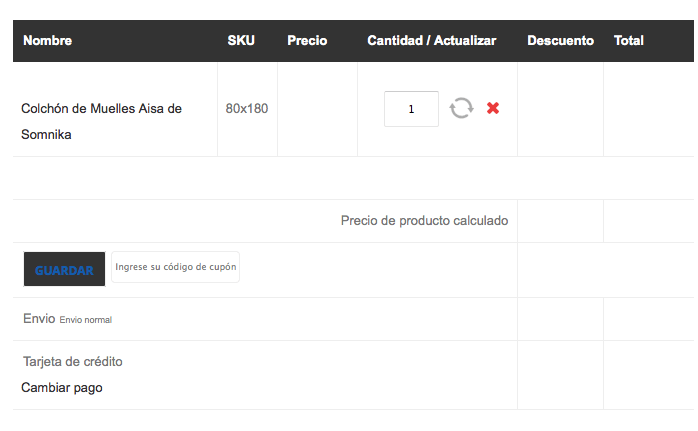
Task: Click the Total column header
Action: click(629, 41)
